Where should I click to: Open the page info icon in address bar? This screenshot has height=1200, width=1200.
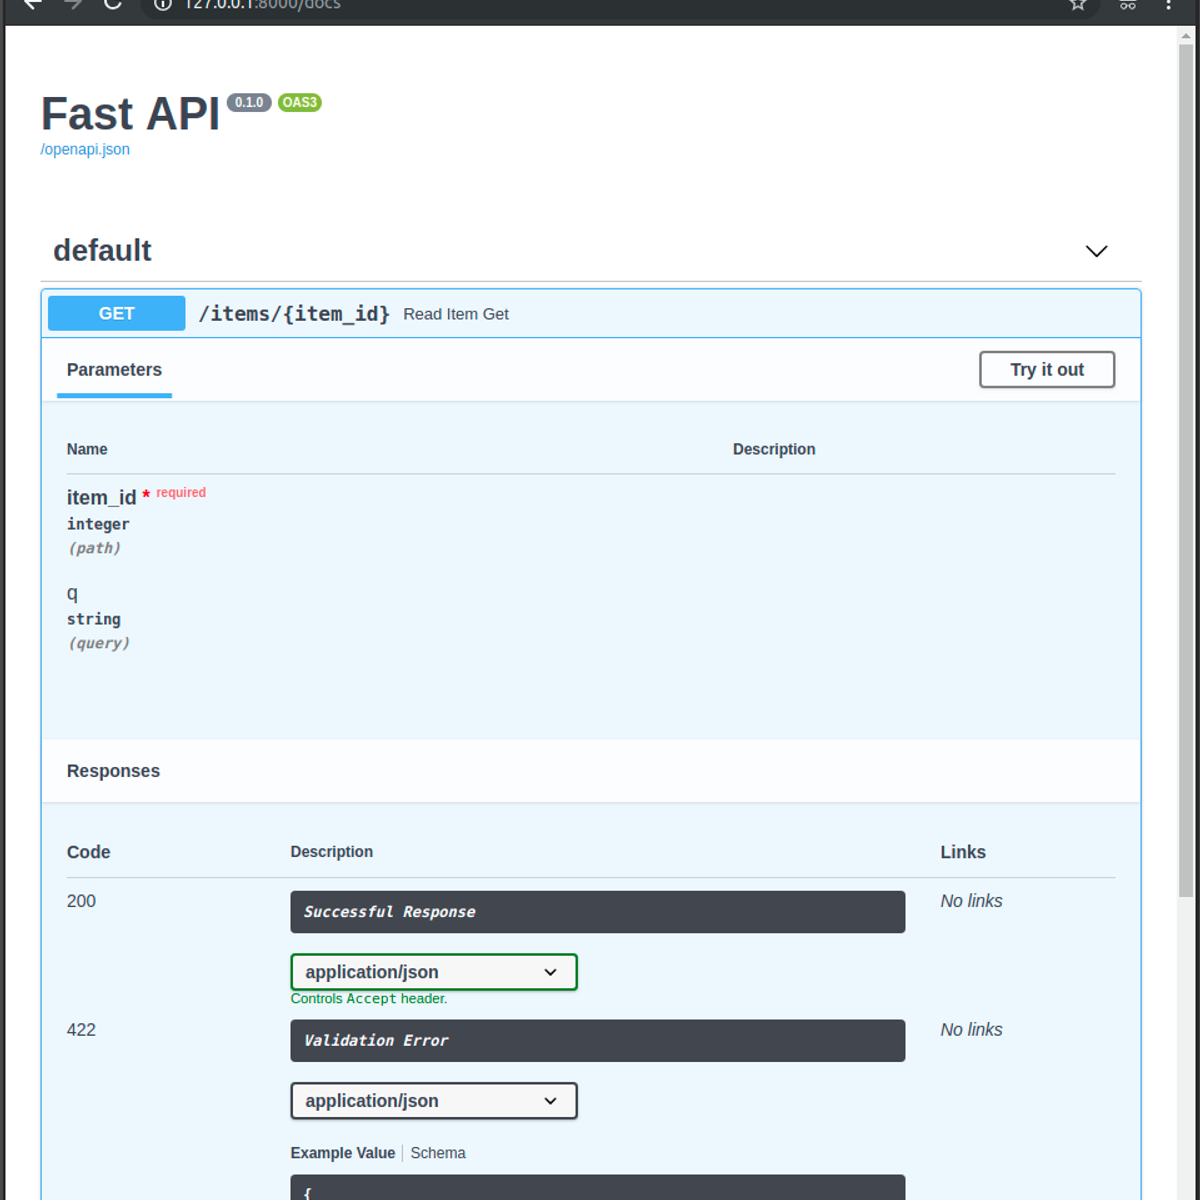coord(162,6)
